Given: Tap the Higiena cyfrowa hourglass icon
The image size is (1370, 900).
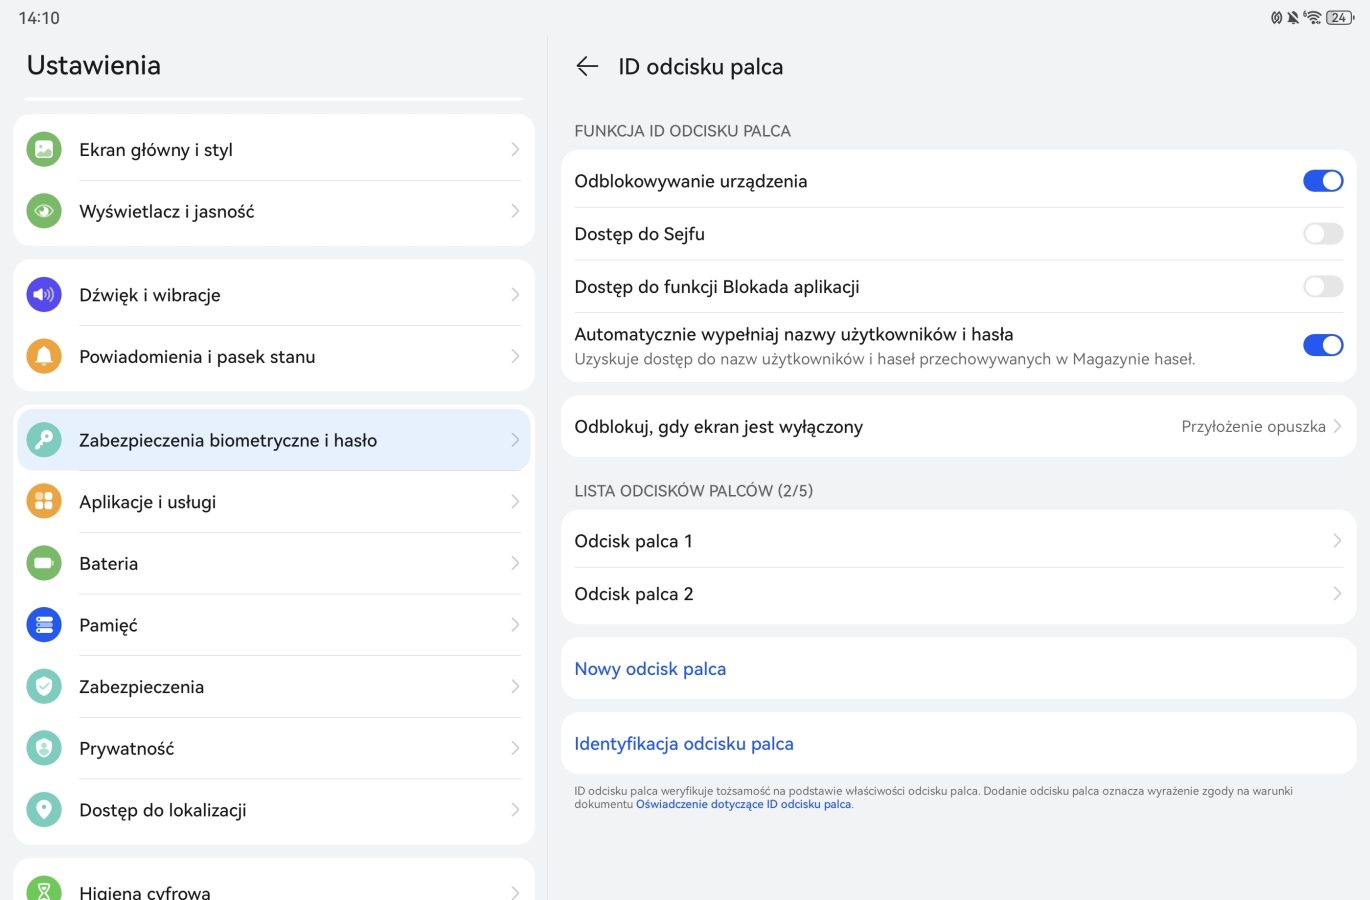Looking at the screenshot, I should point(44,890).
